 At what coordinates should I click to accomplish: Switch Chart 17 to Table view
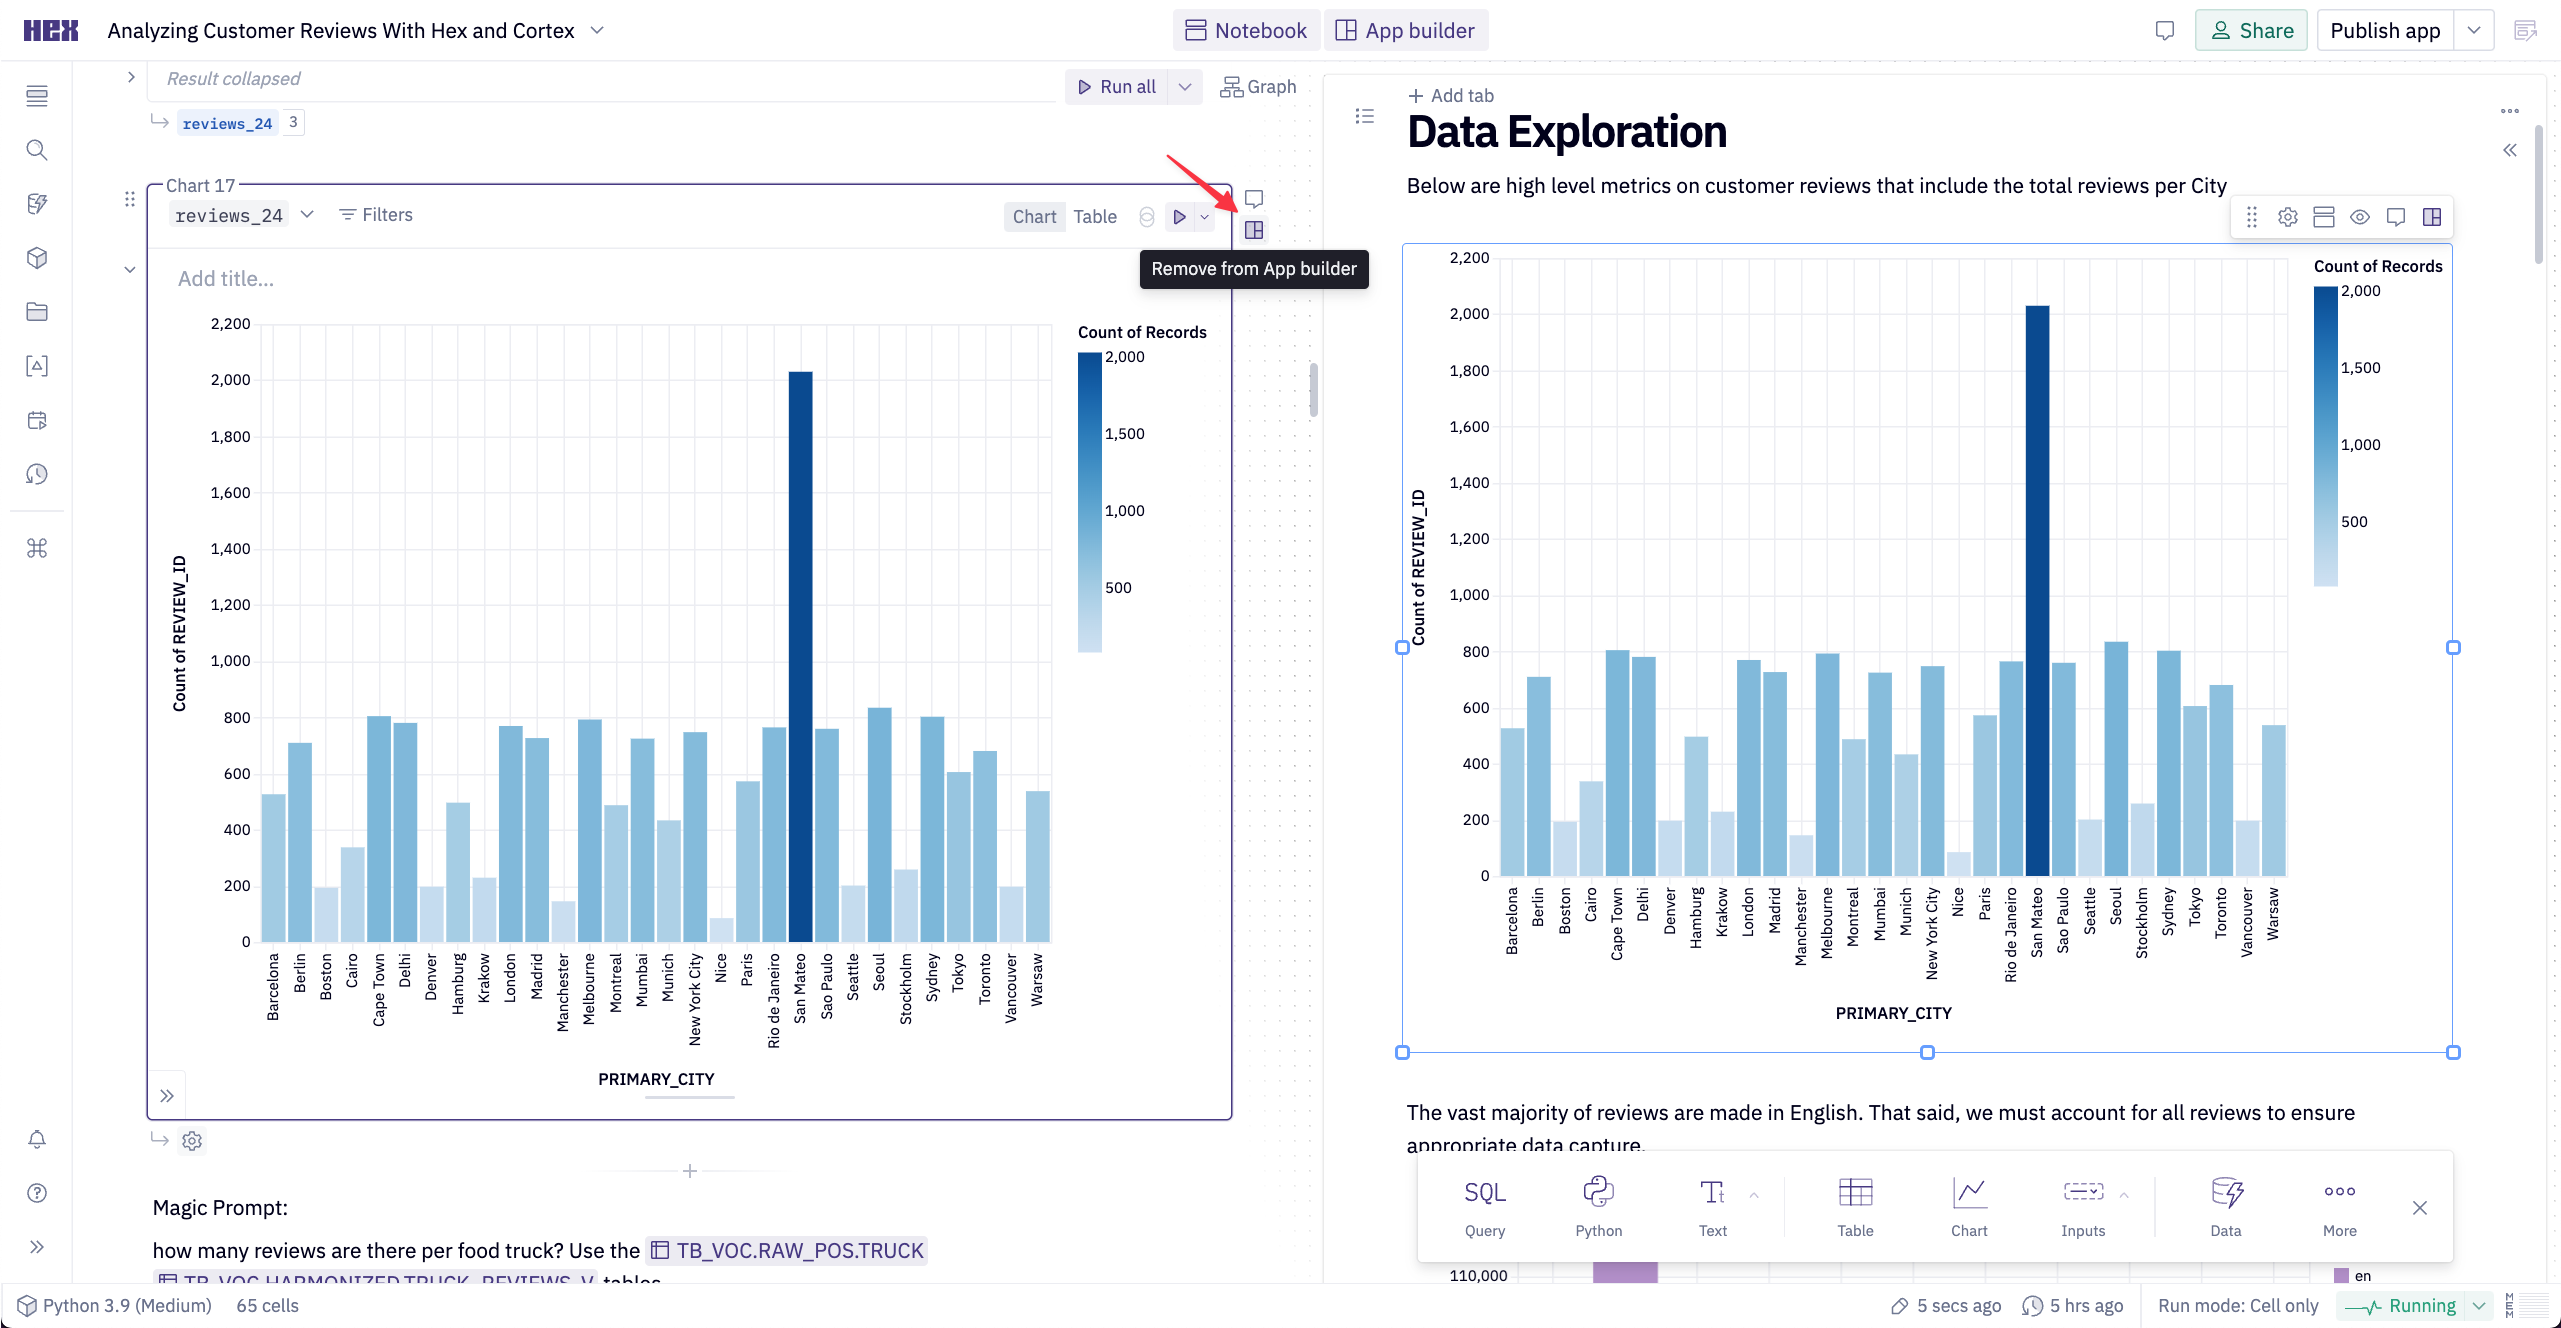pyautogui.click(x=1095, y=216)
